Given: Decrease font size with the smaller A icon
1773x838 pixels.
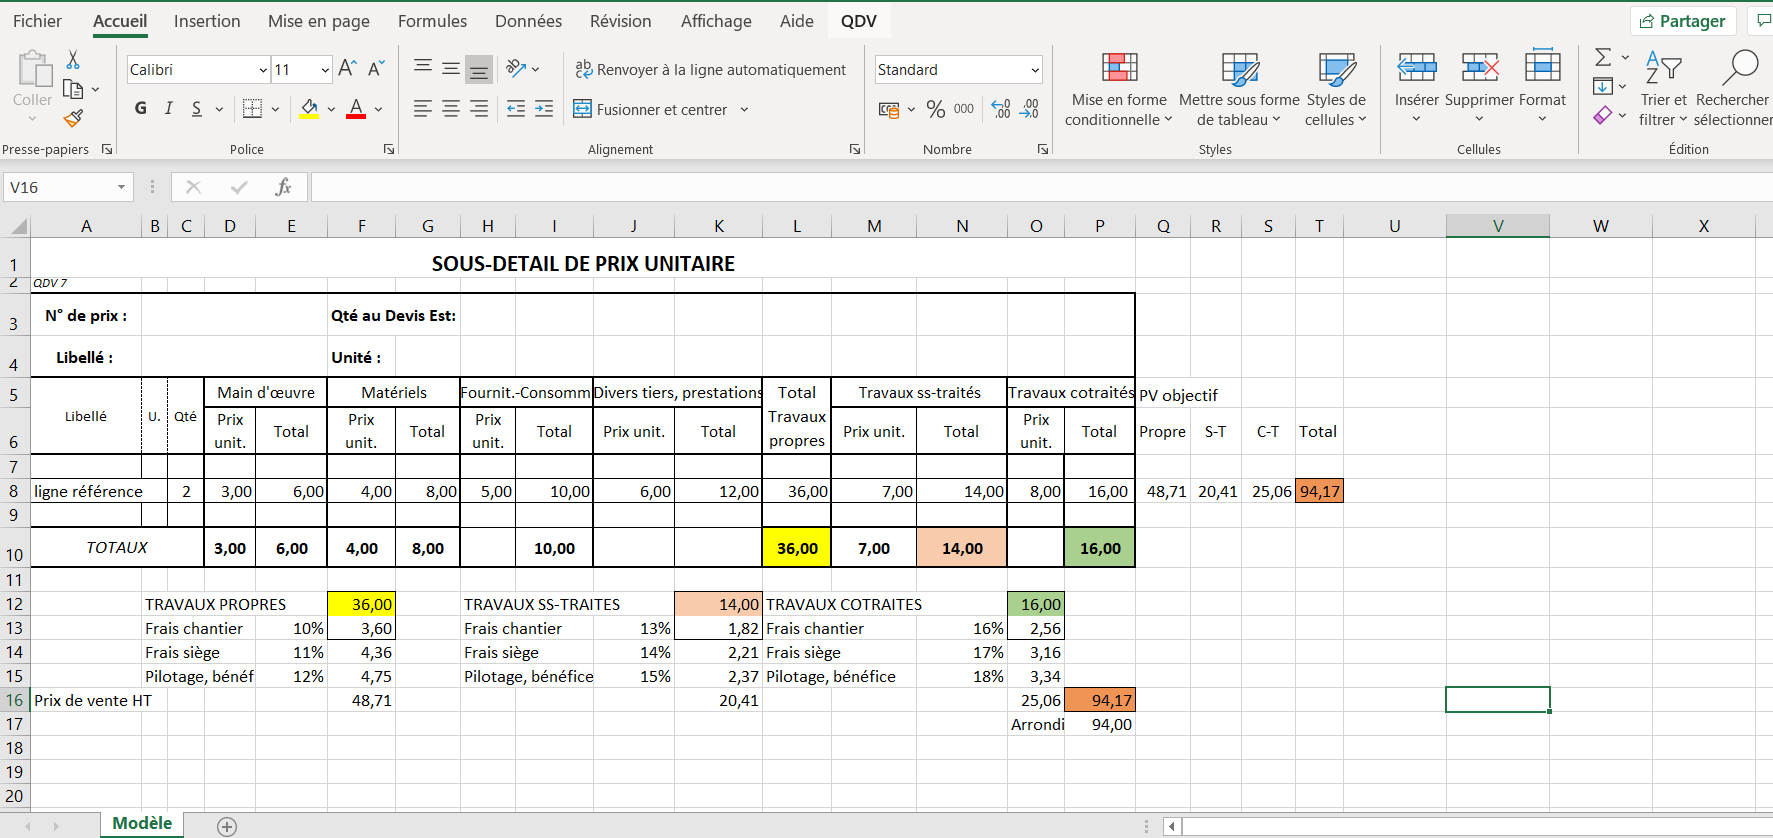Looking at the screenshot, I should tap(377, 69).
